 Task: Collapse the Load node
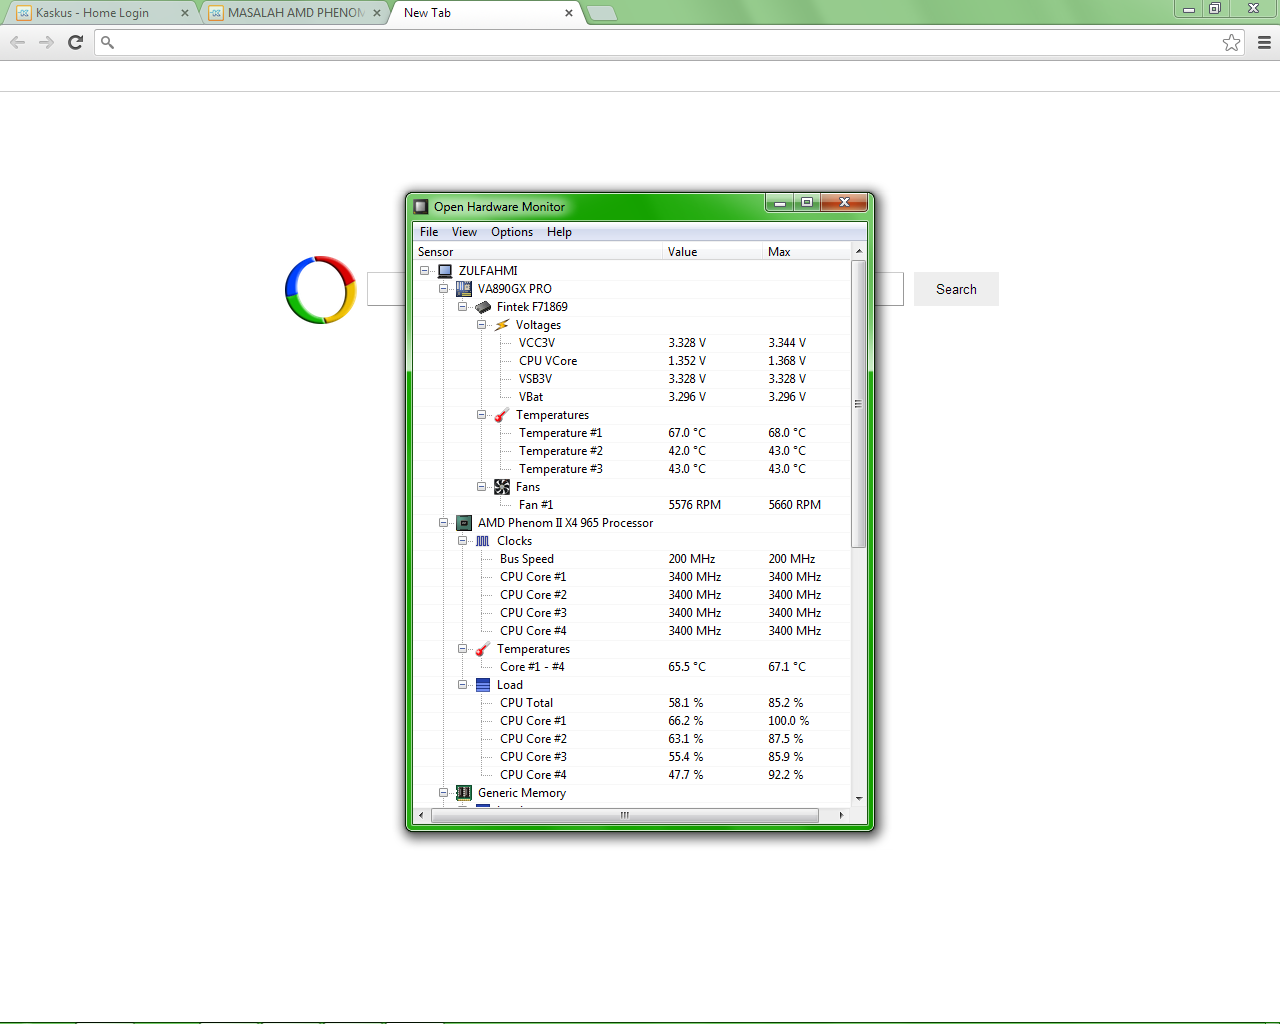tap(463, 685)
